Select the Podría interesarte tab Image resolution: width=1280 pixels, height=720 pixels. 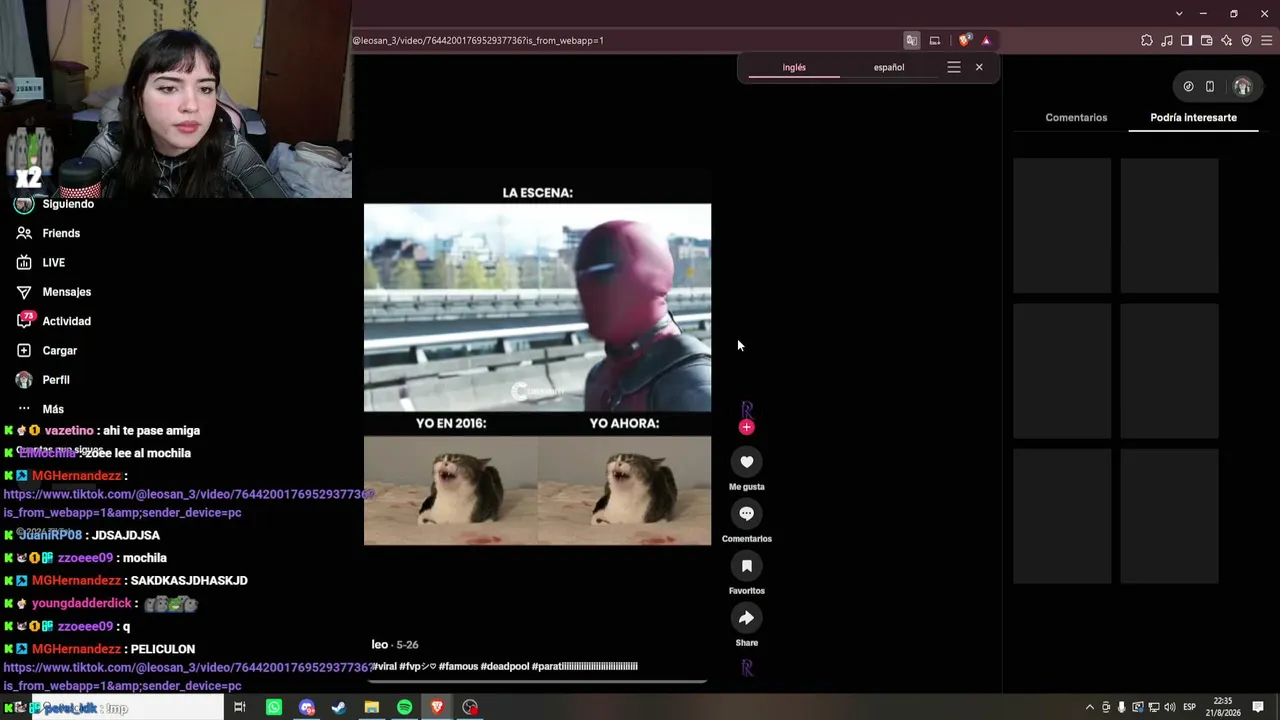point(1193,118)
